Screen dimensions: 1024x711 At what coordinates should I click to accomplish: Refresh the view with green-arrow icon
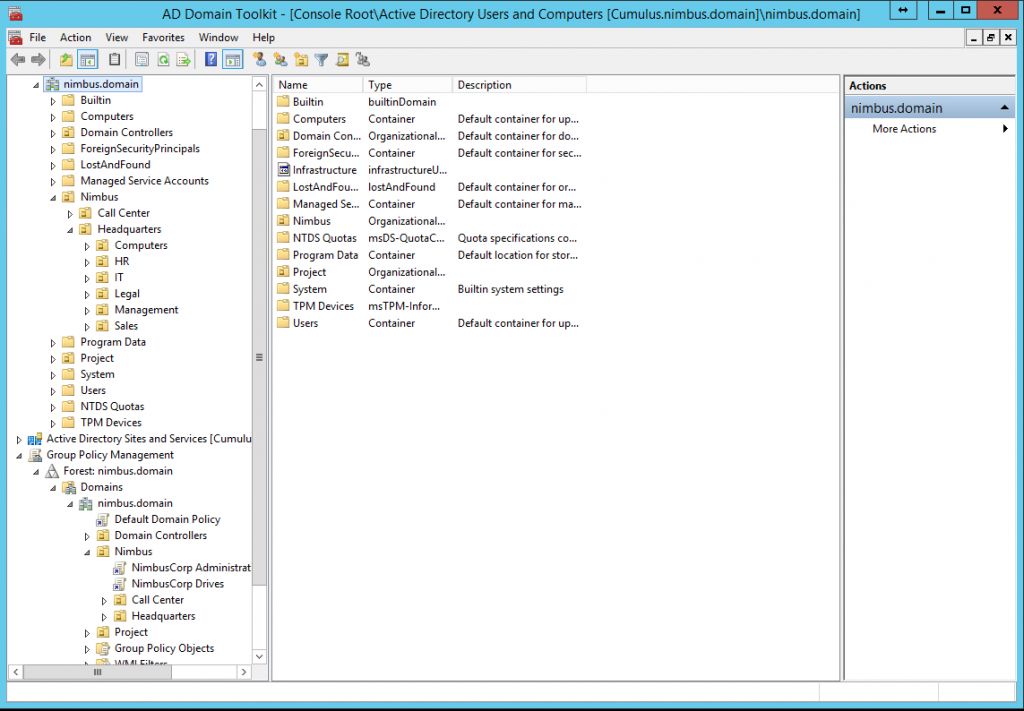(163, 60)
